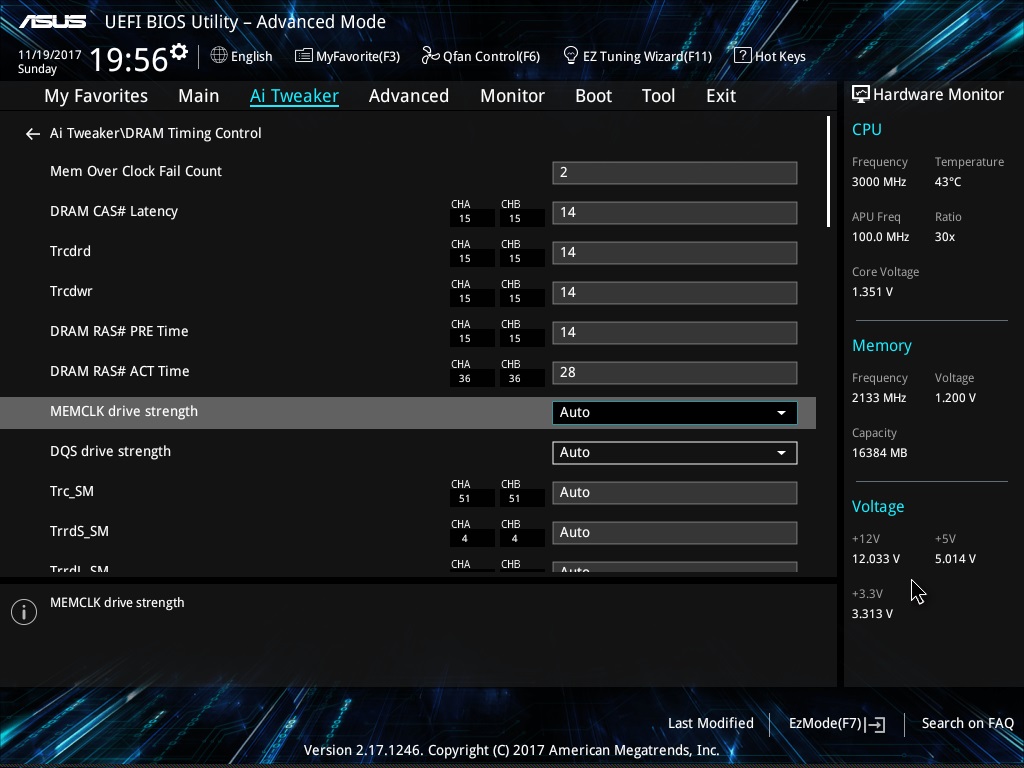The height and width of the screenshot is (768, 1024).
Task: Click Memory Capacity 16384 MB value
Action: 880,453
